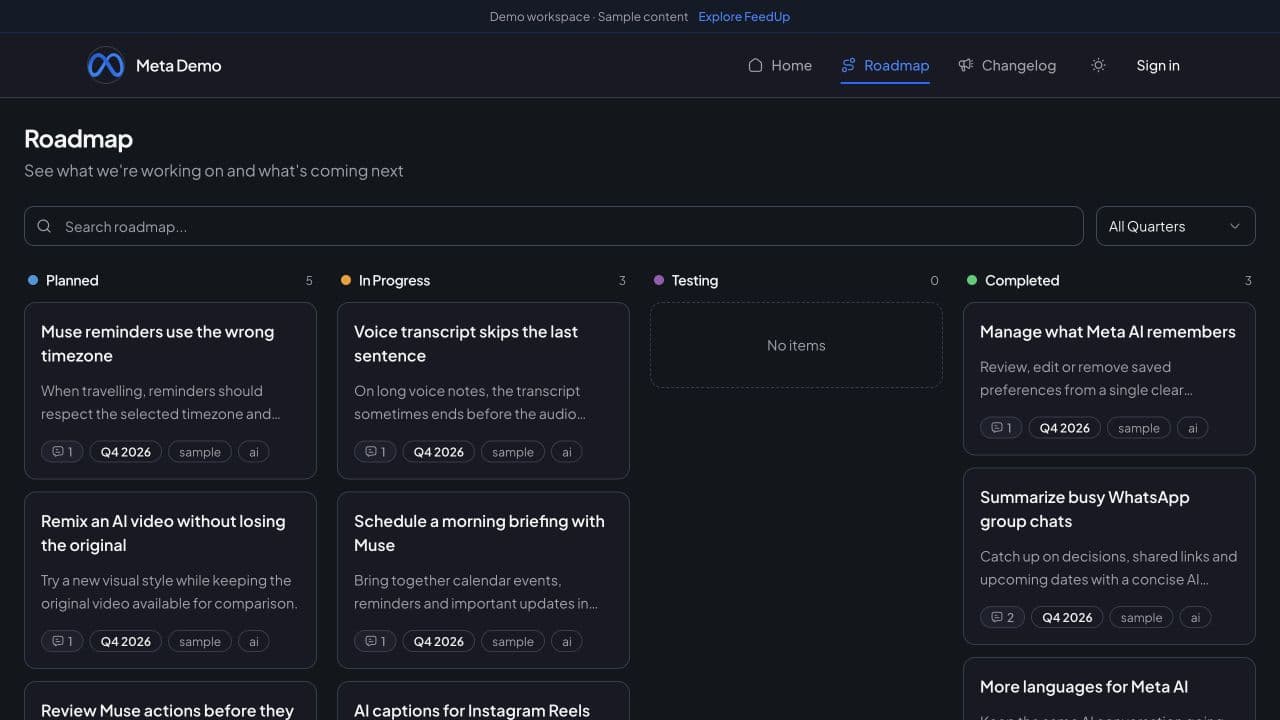Click ai tag on Schedule a morning briefing card
The height and width of the screenshot is (720, 1280).
pos(567,641)
